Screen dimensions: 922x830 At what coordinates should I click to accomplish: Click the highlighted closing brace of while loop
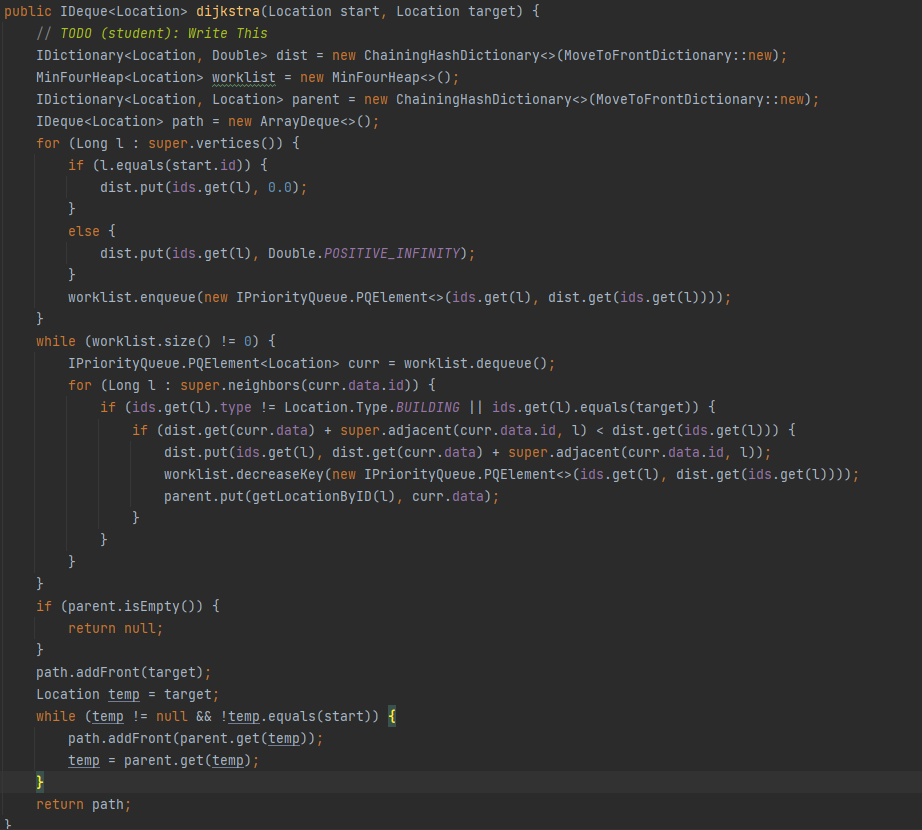[40, 781]
